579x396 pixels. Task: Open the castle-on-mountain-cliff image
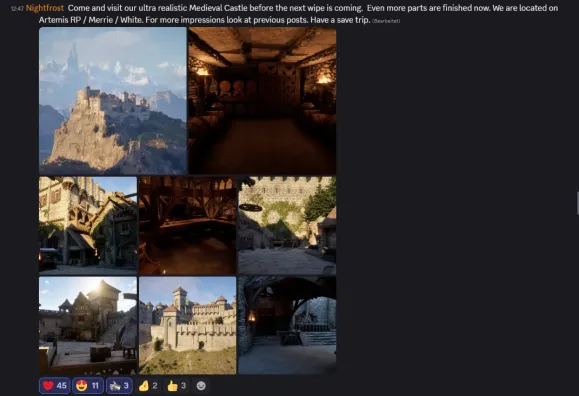[113, 100]
